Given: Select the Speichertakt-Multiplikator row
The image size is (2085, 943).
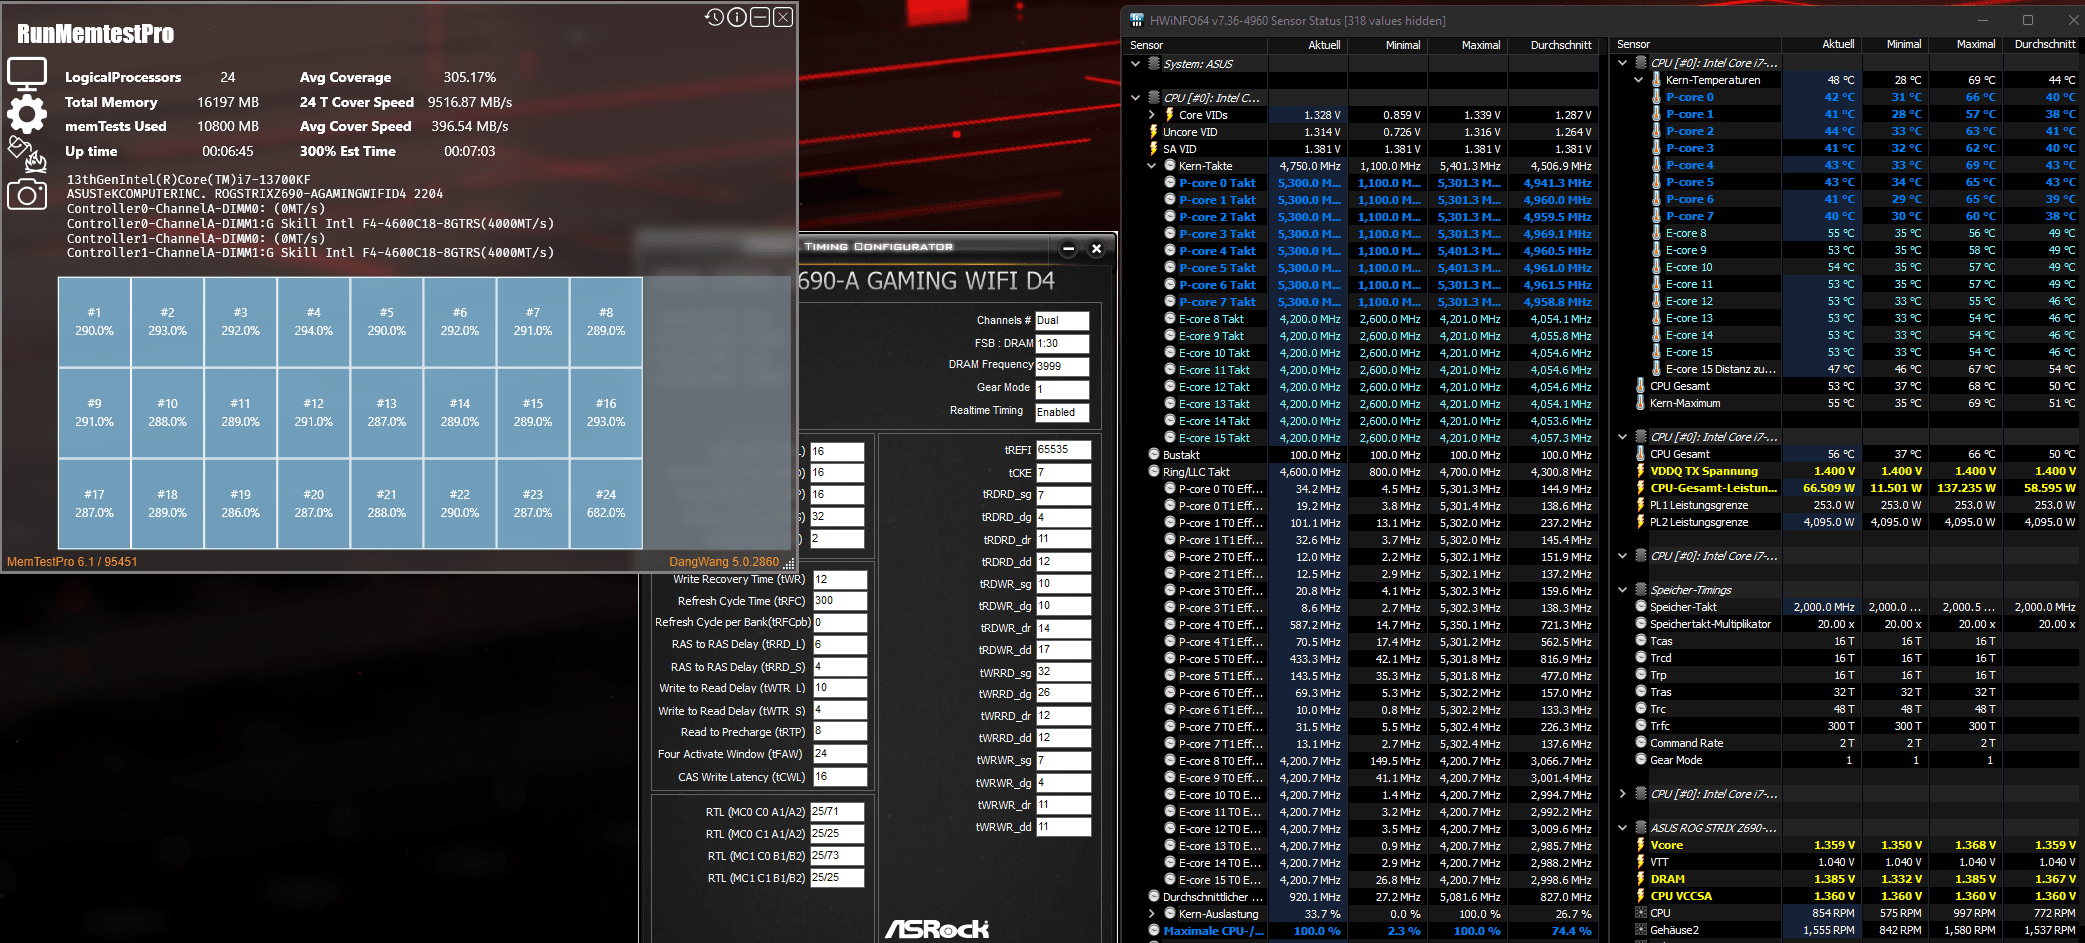Looking at the screenshot, I should [x=1848, y=624].
